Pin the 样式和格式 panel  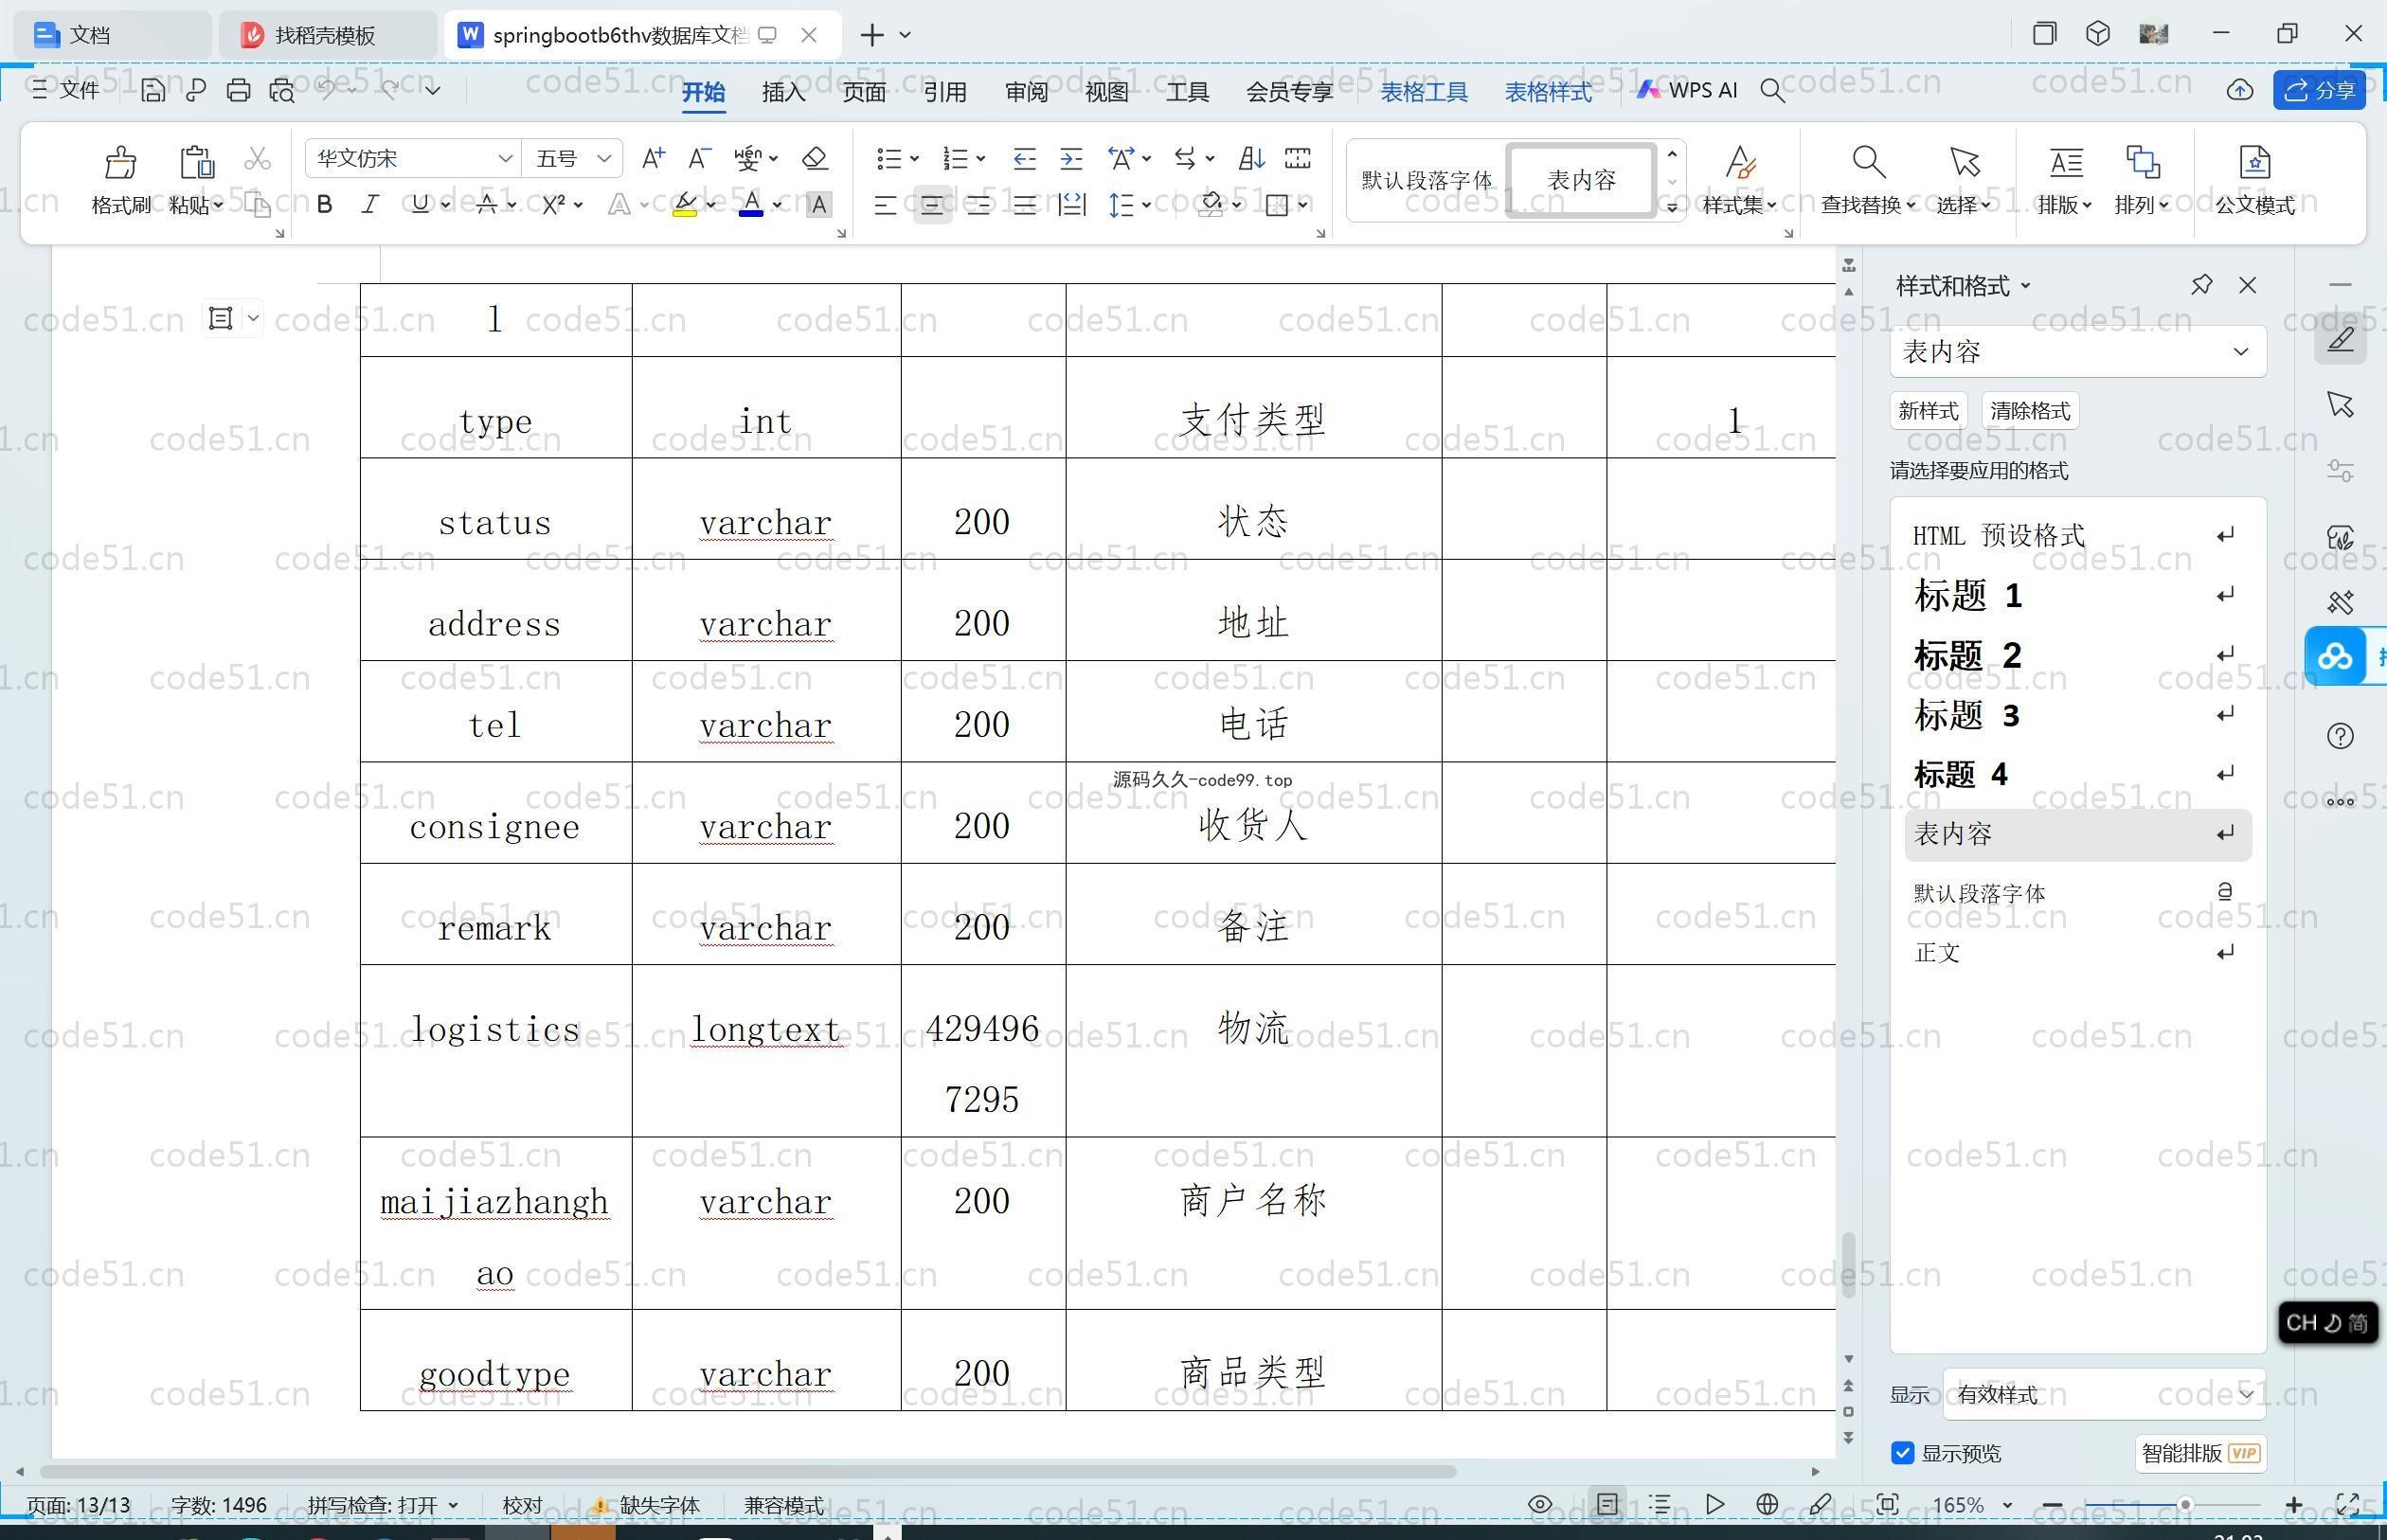pyautogui.click(x=2201, y=285)
